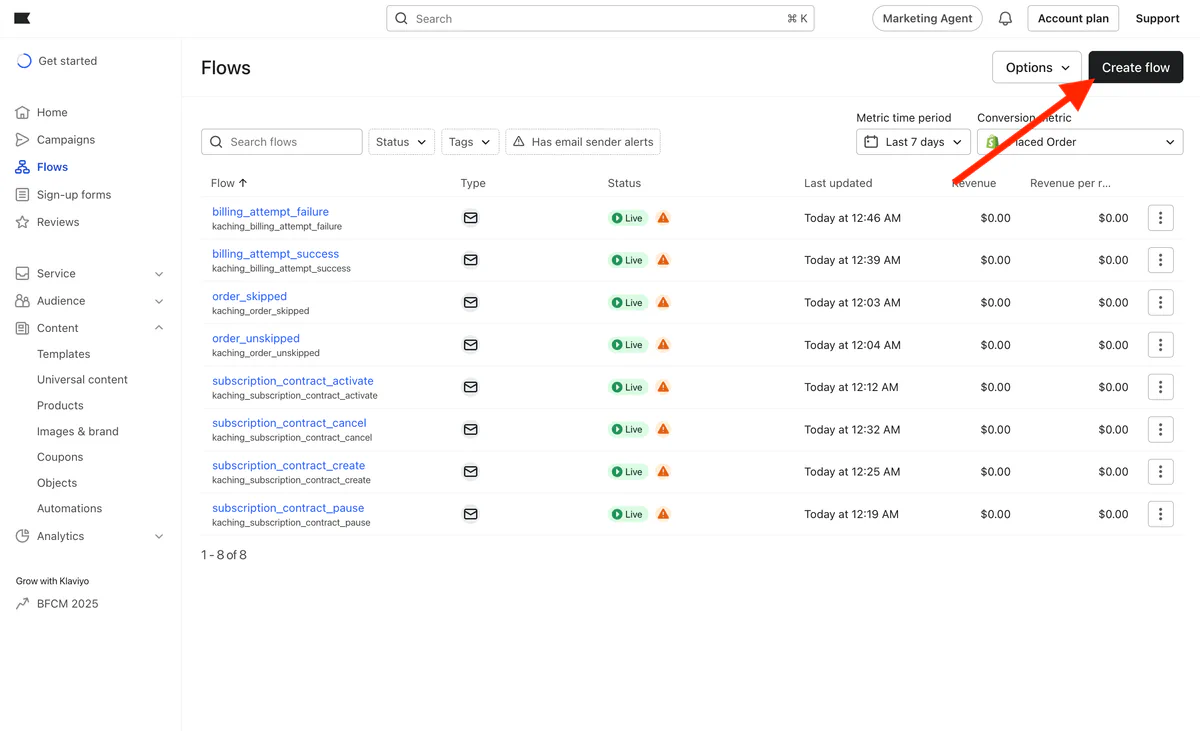This screenshot has height=731, width=1200.
Task: Click the Klaviyo logo icon
Action: point(22,18)
